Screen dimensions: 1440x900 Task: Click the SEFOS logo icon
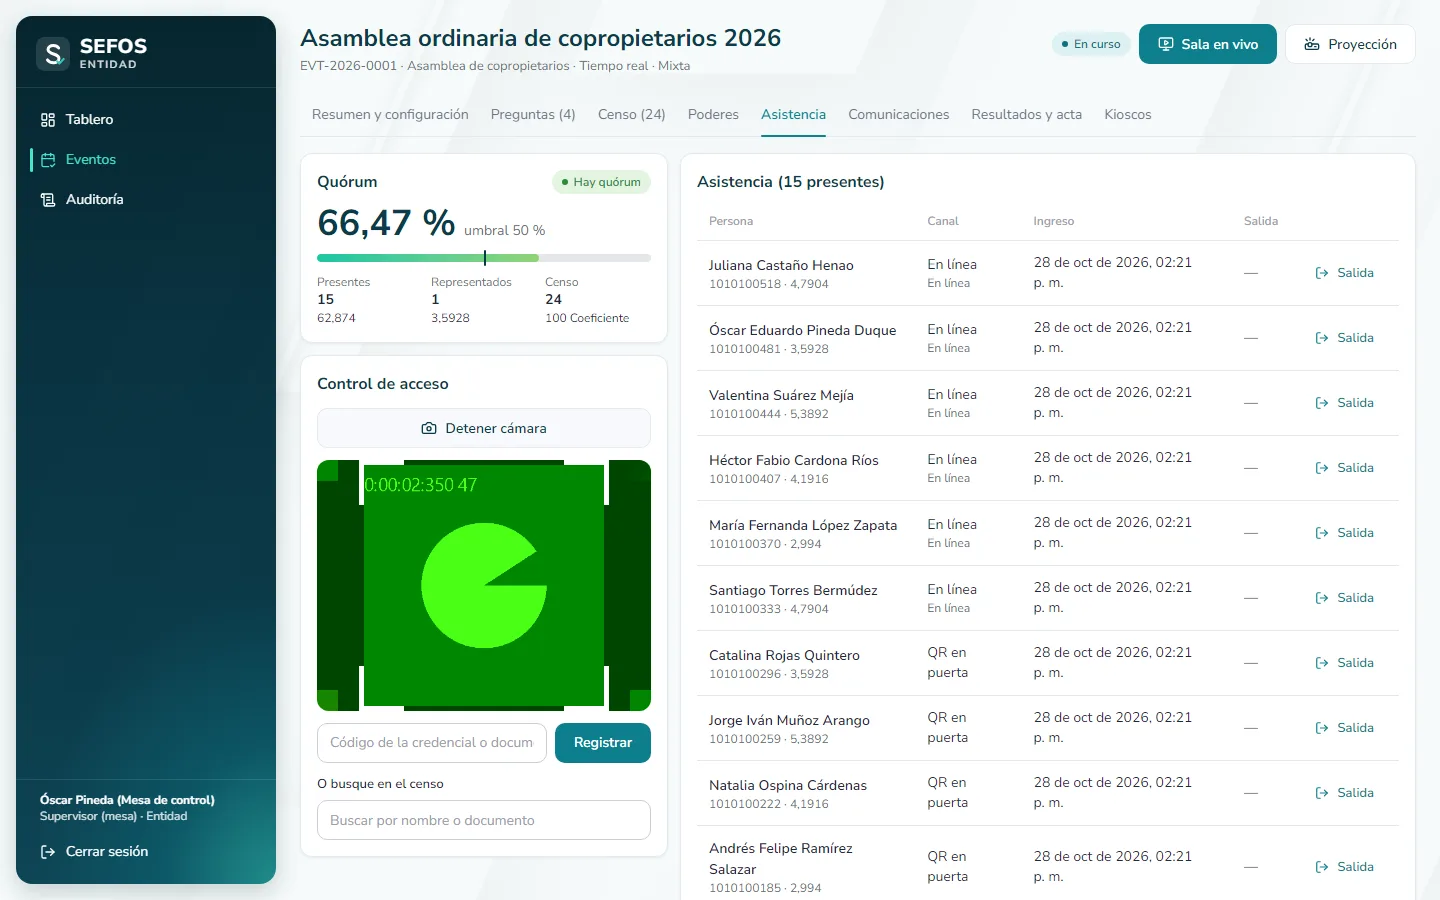click(x=53, y=53)
